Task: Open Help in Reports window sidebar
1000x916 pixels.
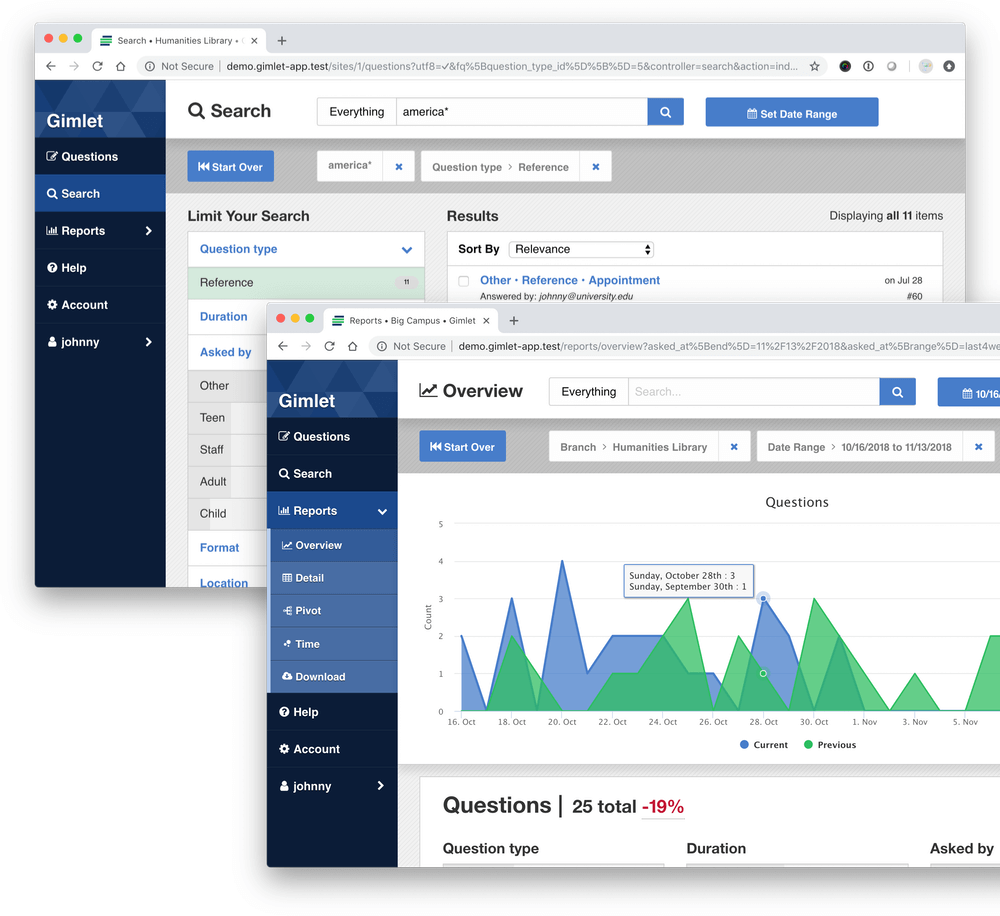Action: [x=332, y=713]
